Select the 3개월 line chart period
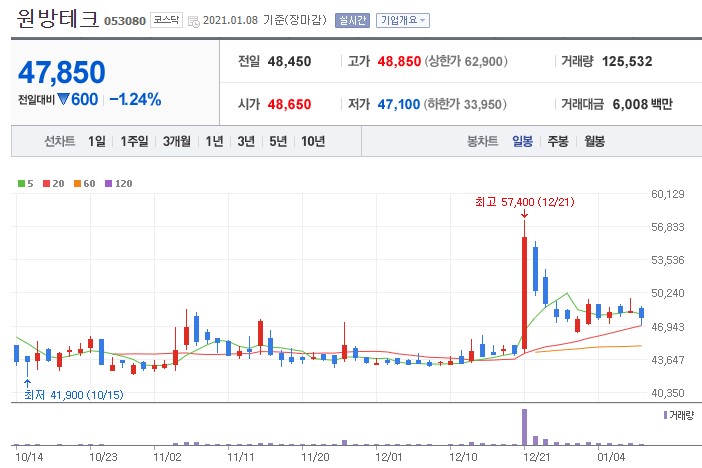702x468 pixels. tap(176, 142)
